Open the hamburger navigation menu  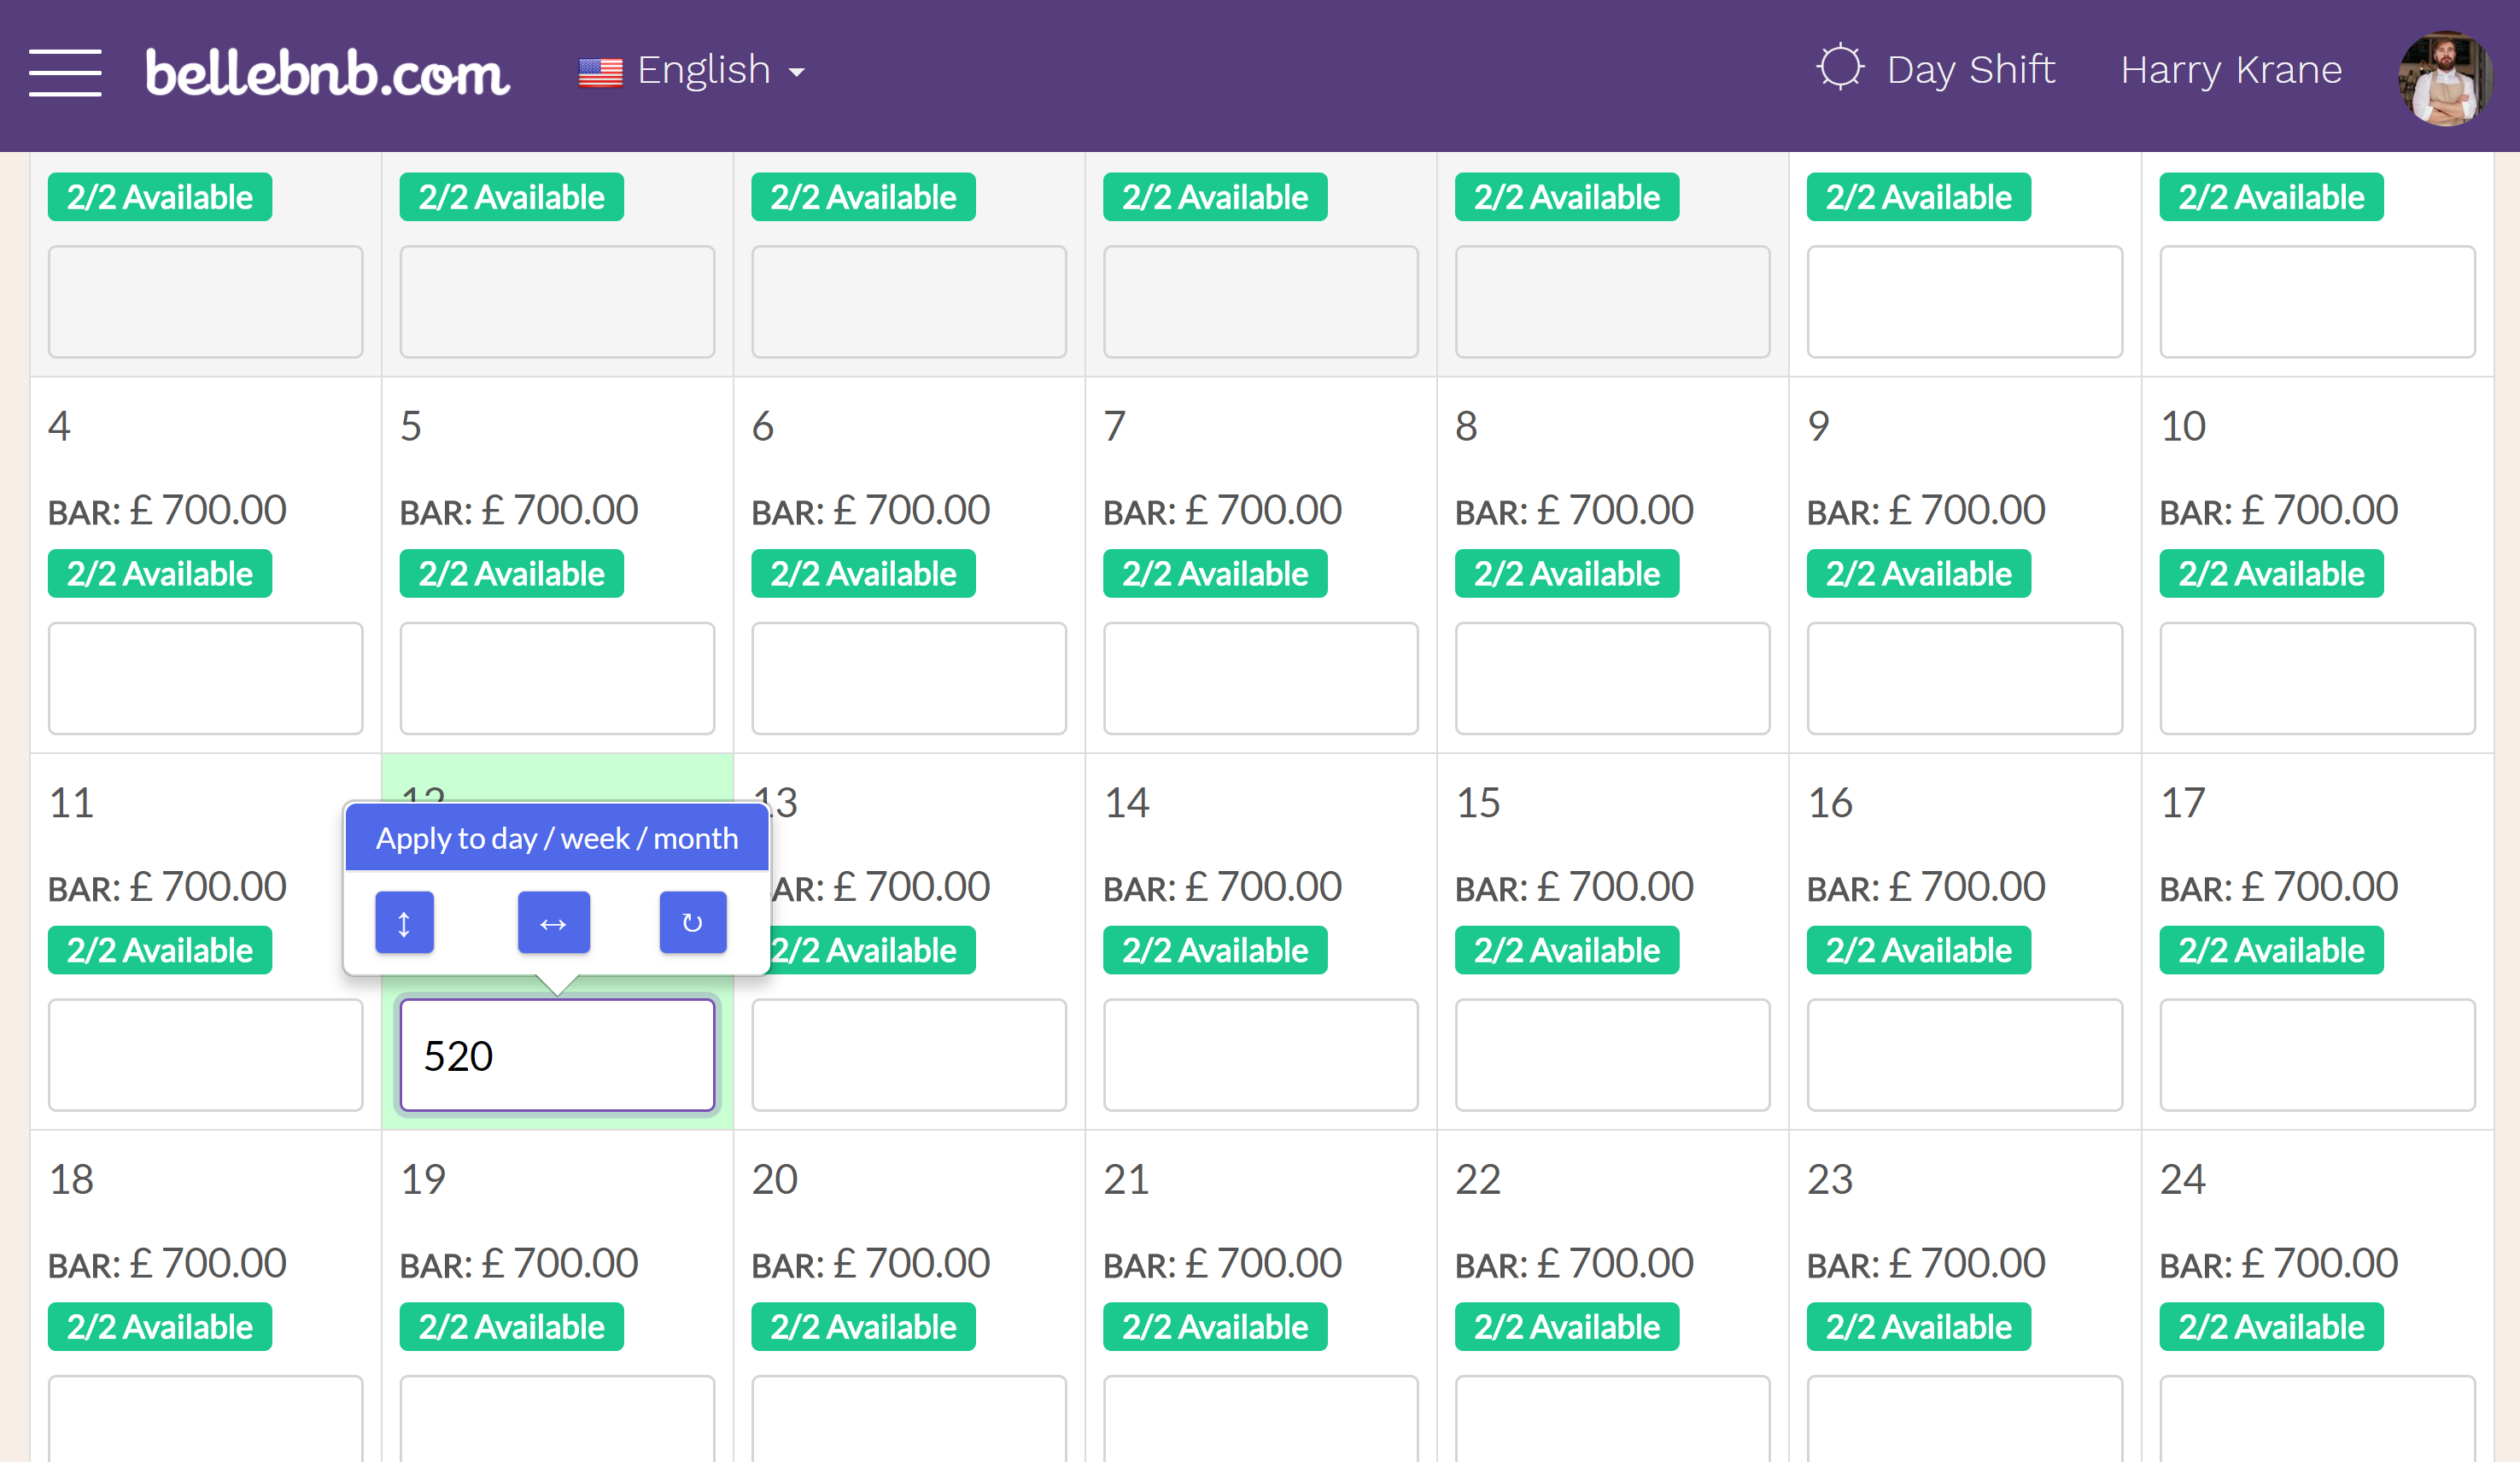(65, 72)
